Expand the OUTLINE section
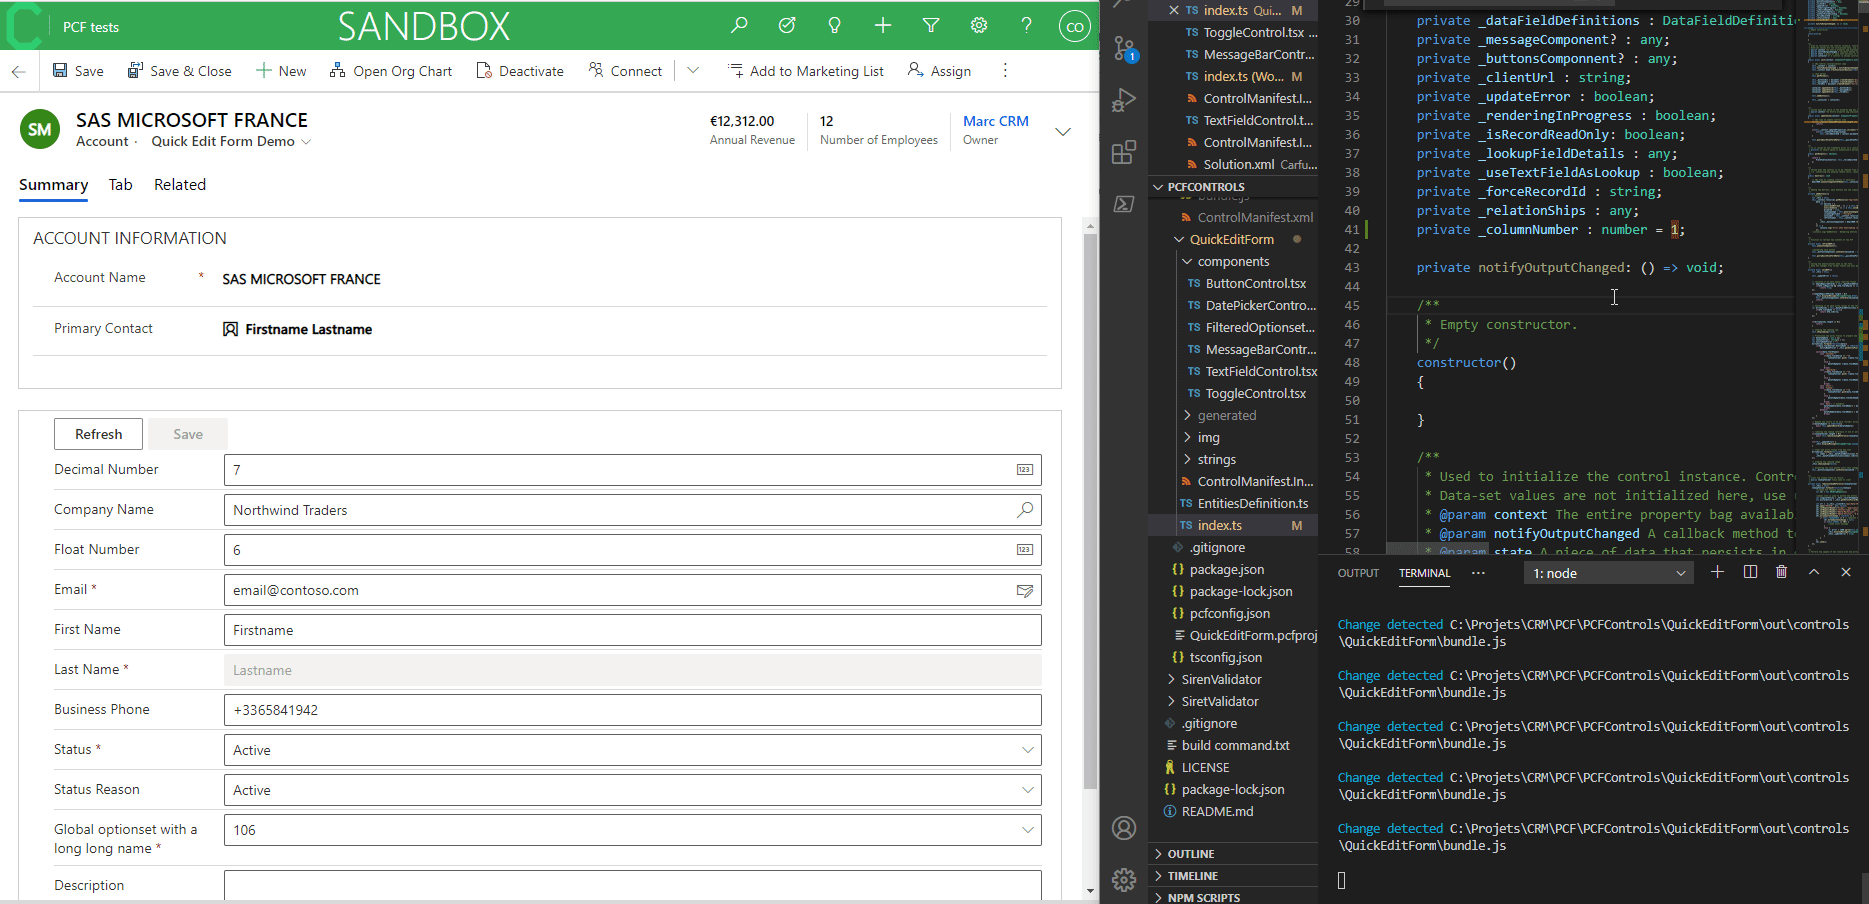This screenshot has height=904, width=1869. (x=1190, y=854)
